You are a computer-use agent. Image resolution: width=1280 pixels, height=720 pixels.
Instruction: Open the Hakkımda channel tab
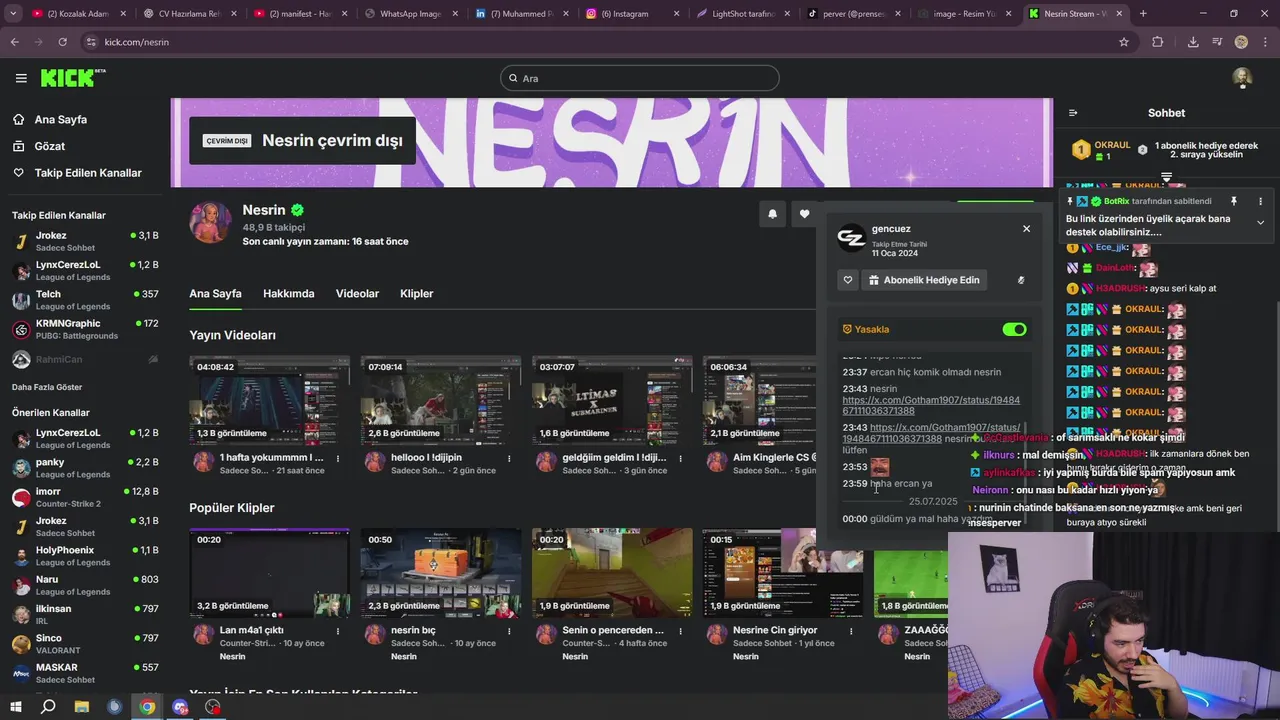click(288, 294)
